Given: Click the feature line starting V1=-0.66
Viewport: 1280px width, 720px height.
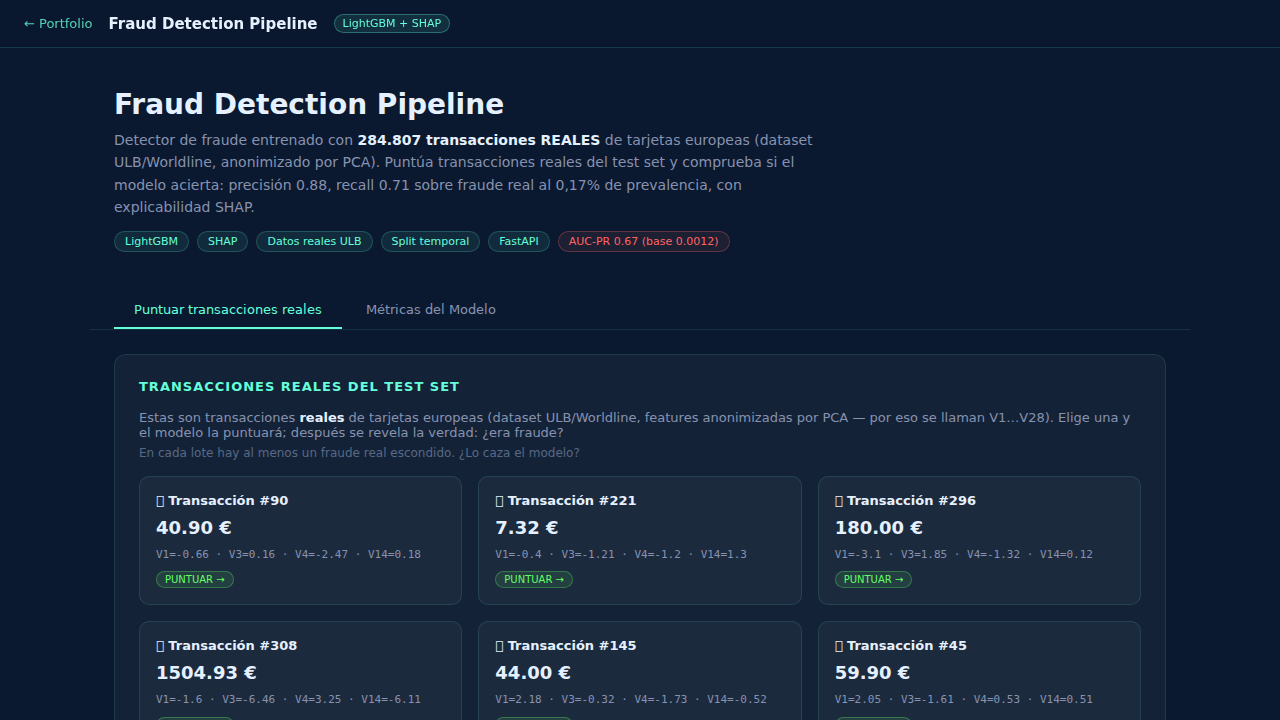Looking at the screenshot, I should (x=289, y=555).
